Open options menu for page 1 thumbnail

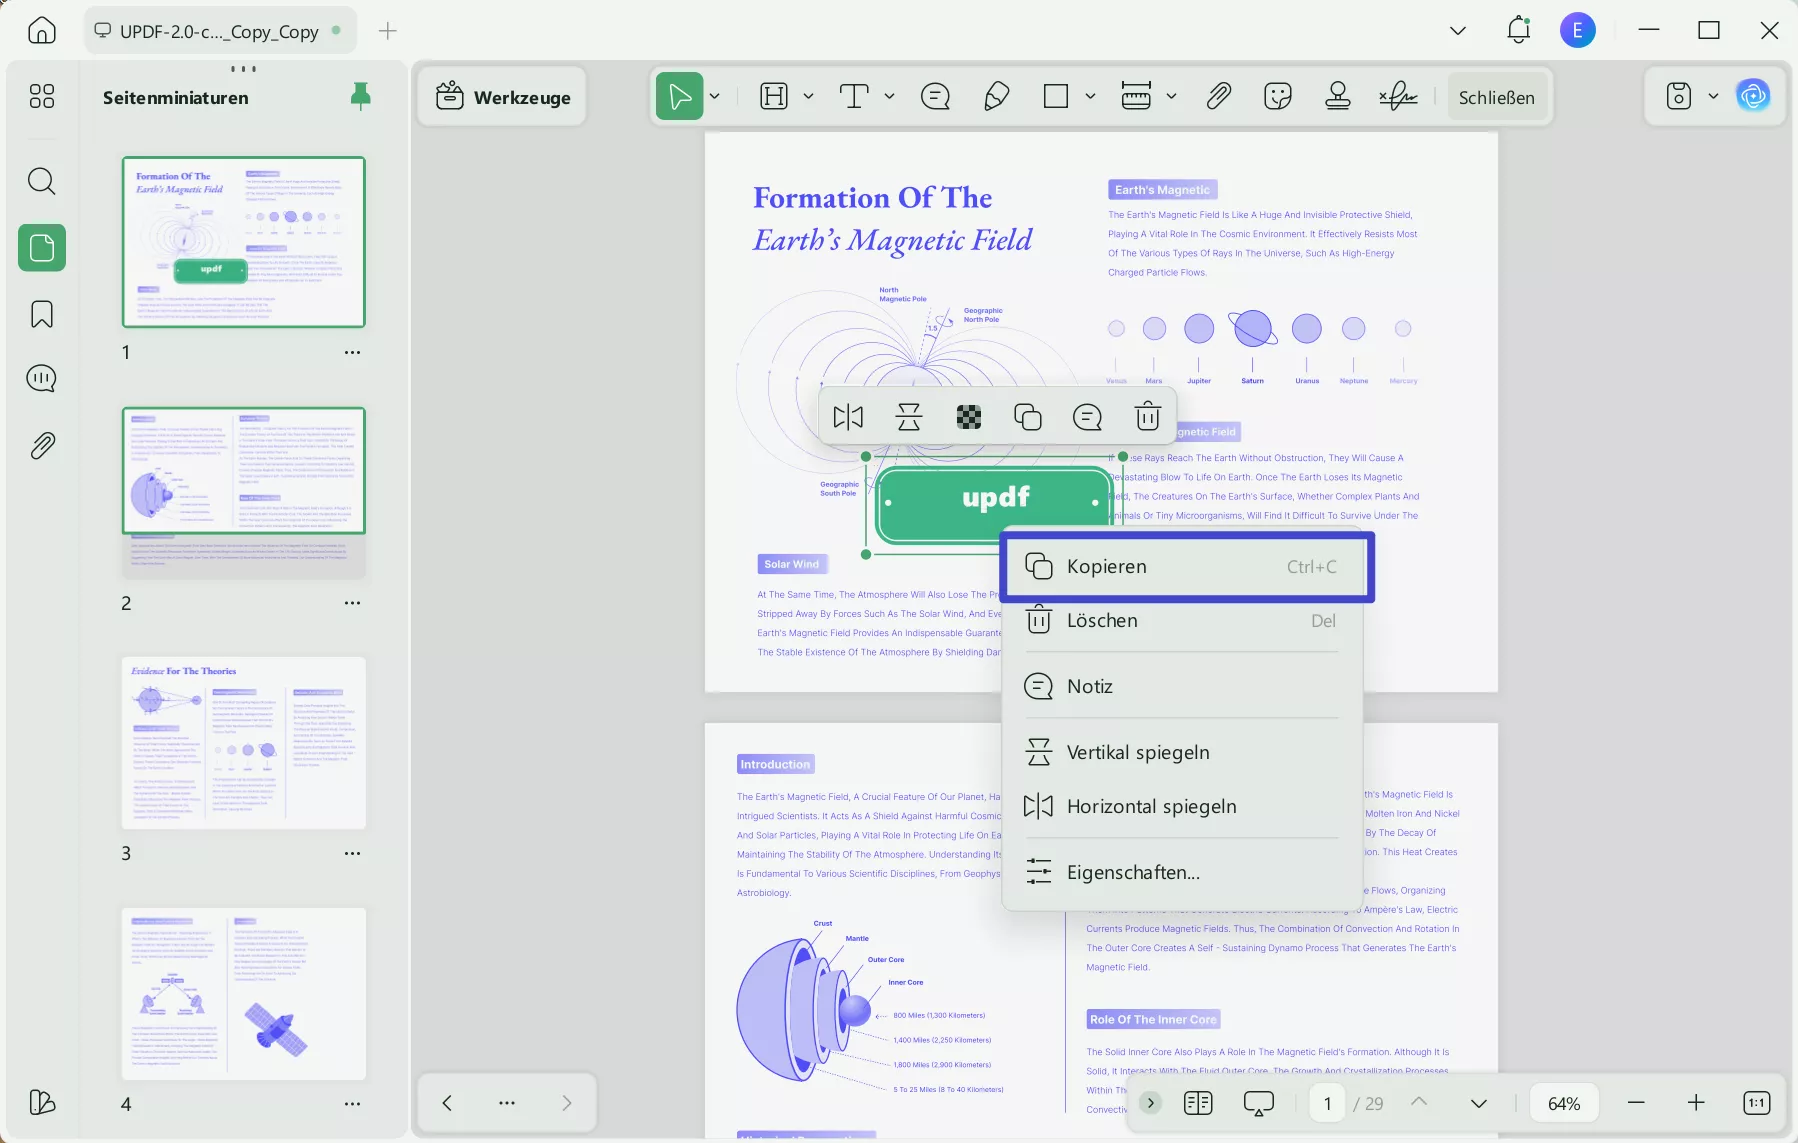352,352
